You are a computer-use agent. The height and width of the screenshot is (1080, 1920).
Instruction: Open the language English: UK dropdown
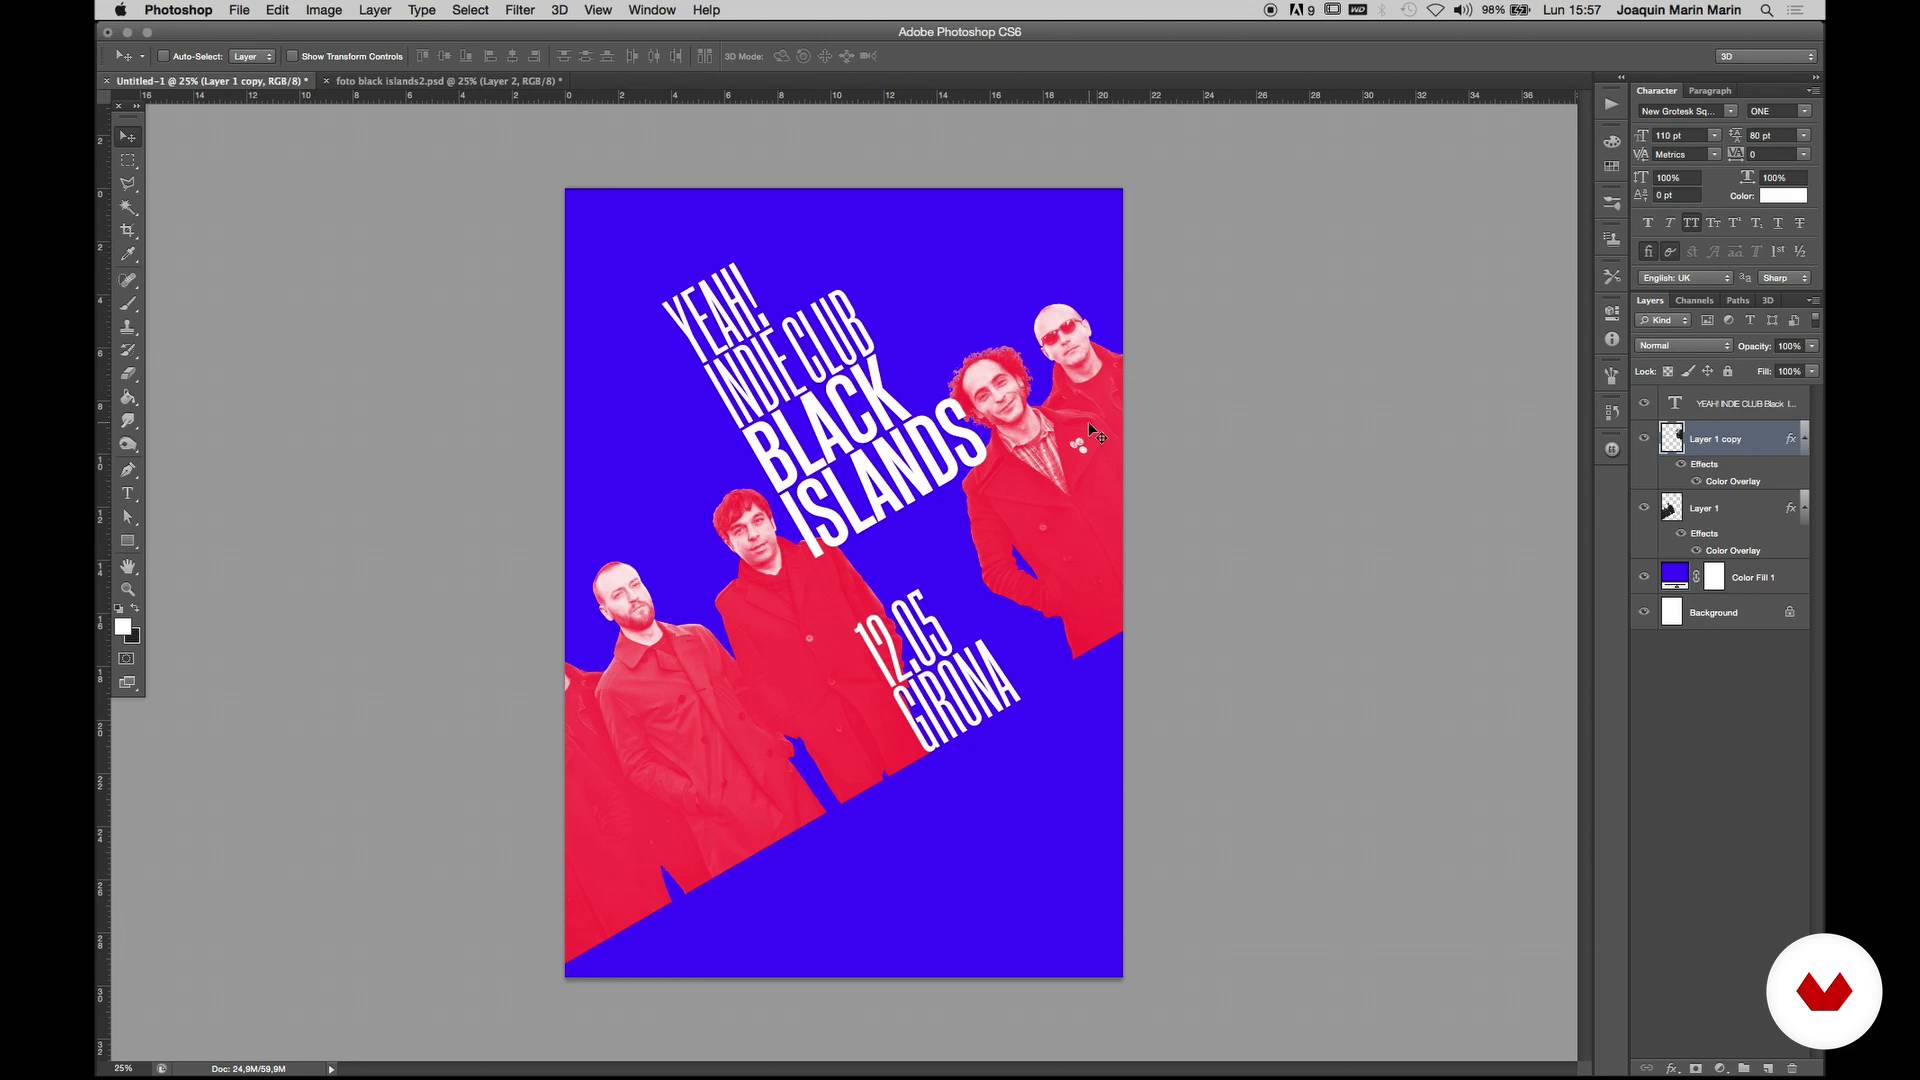coord(1685,278)
